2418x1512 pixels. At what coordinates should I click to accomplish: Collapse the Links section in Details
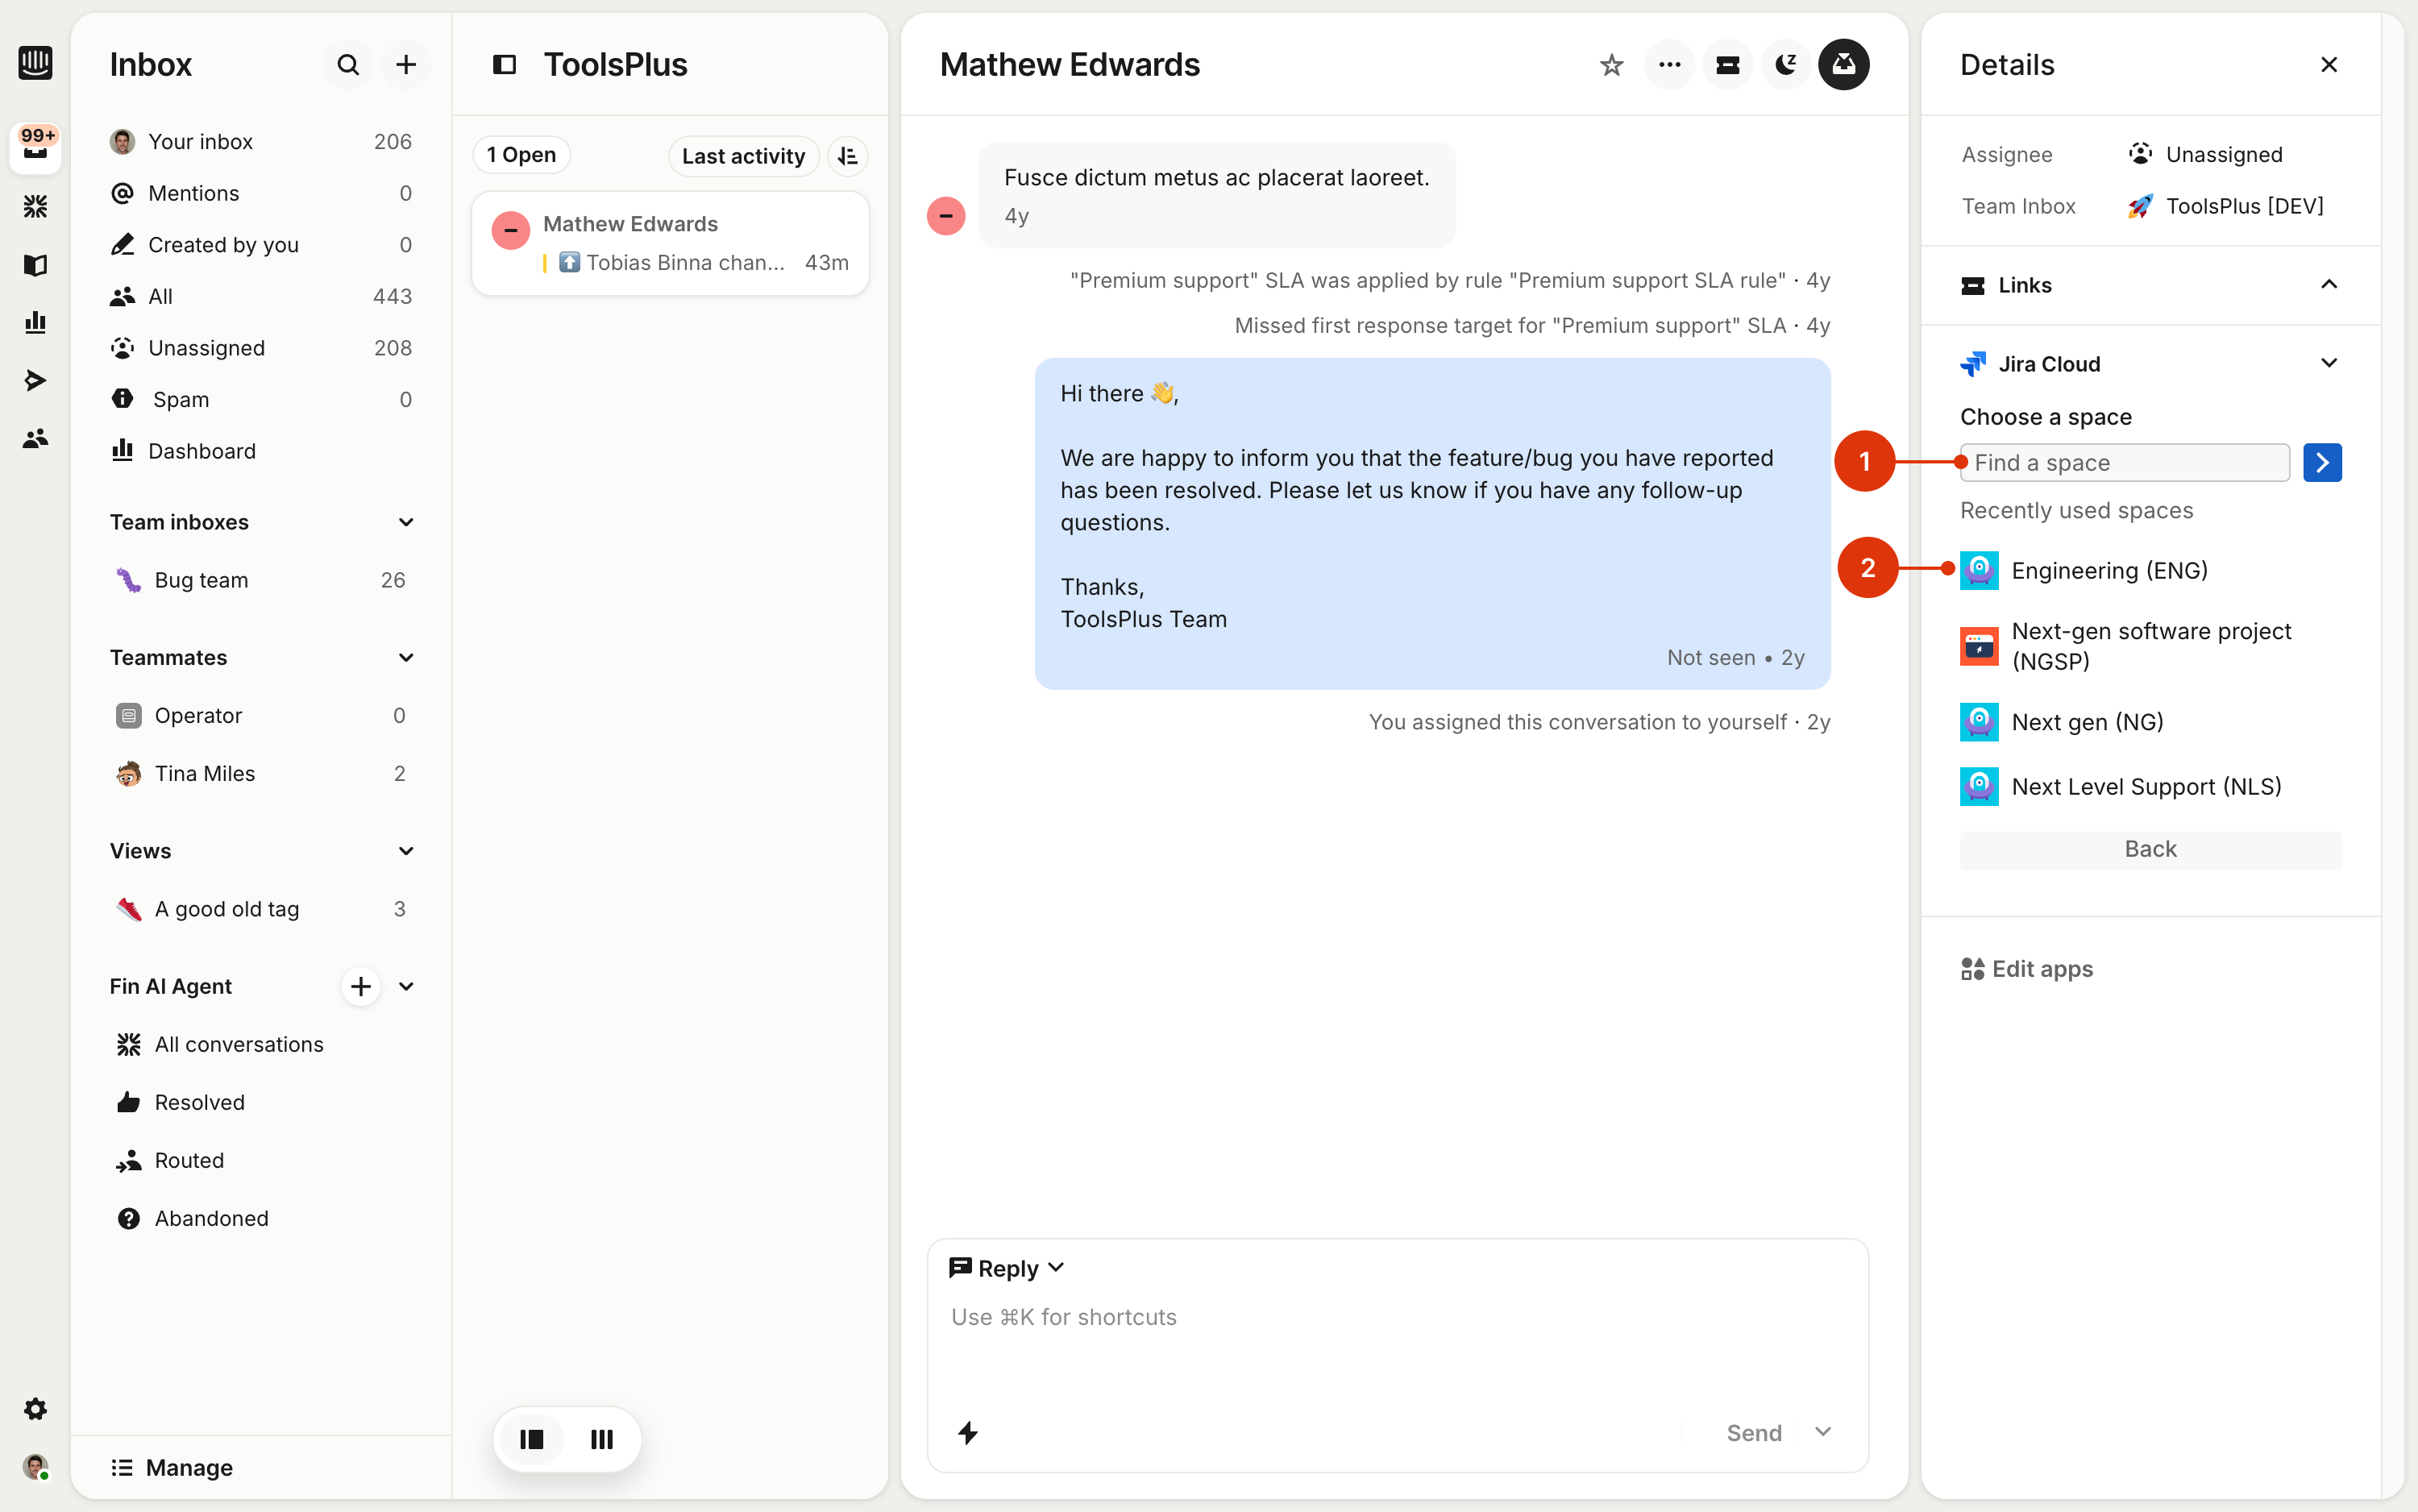(x=2328, y=285)
